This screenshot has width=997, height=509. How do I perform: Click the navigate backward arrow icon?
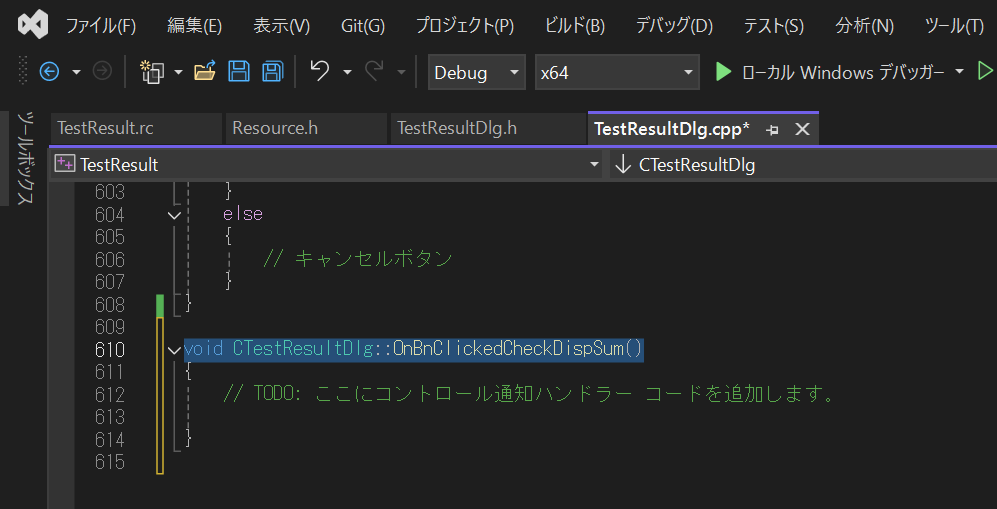click(x=49, y=72)
